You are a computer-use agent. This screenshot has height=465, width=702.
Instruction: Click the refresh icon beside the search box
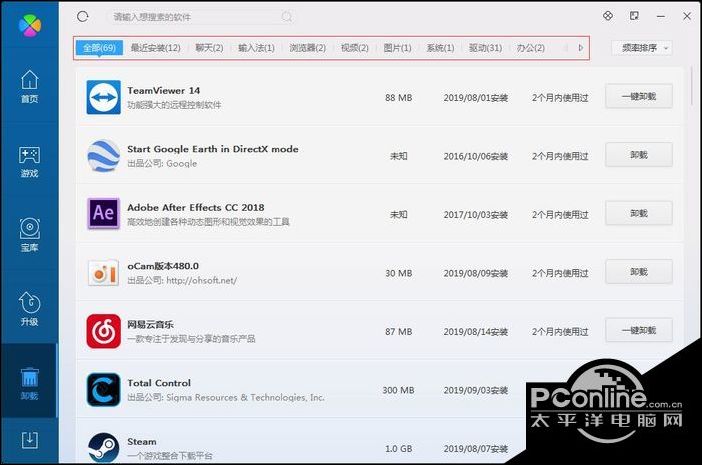point(83,17)
